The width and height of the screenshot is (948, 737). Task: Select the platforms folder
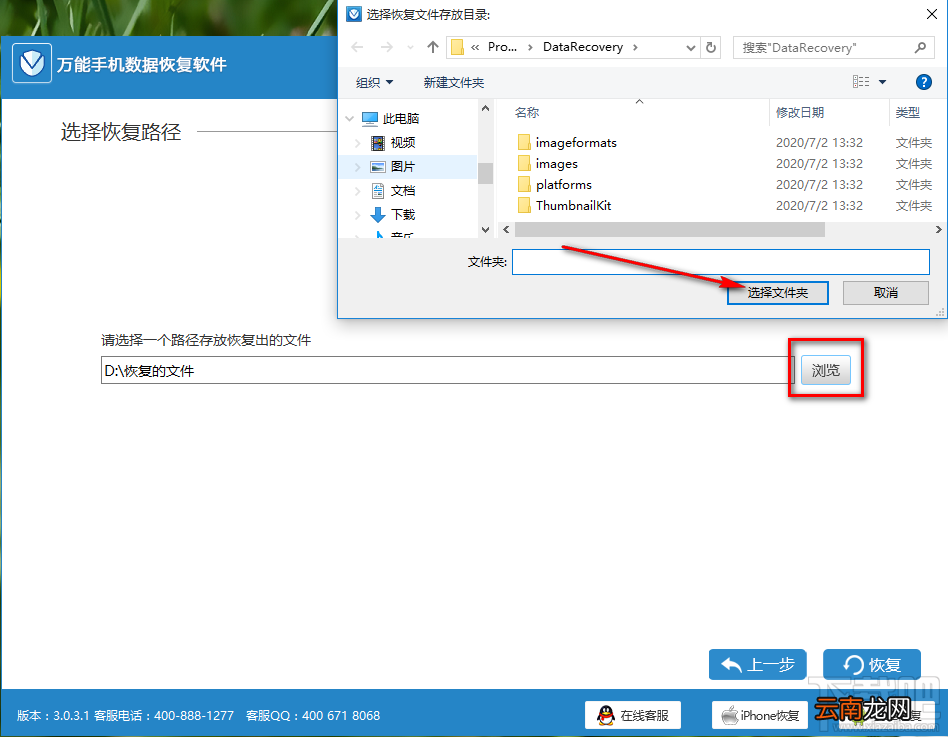coord(563,184)
